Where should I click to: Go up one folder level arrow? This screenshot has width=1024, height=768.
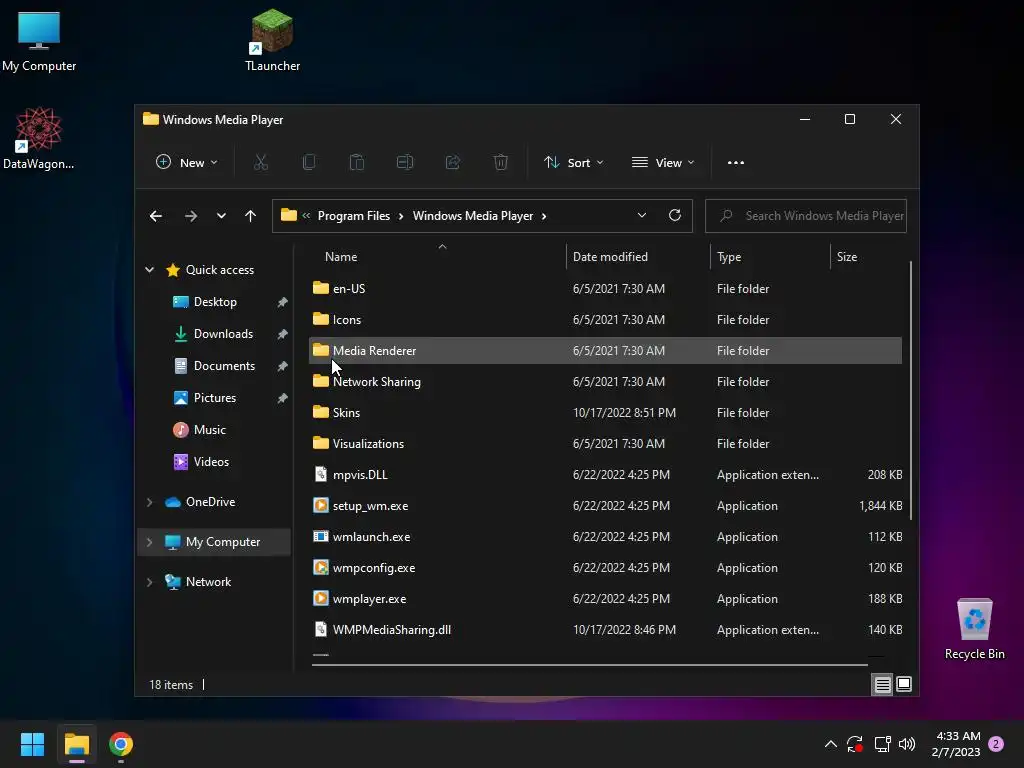click(250, 216)
